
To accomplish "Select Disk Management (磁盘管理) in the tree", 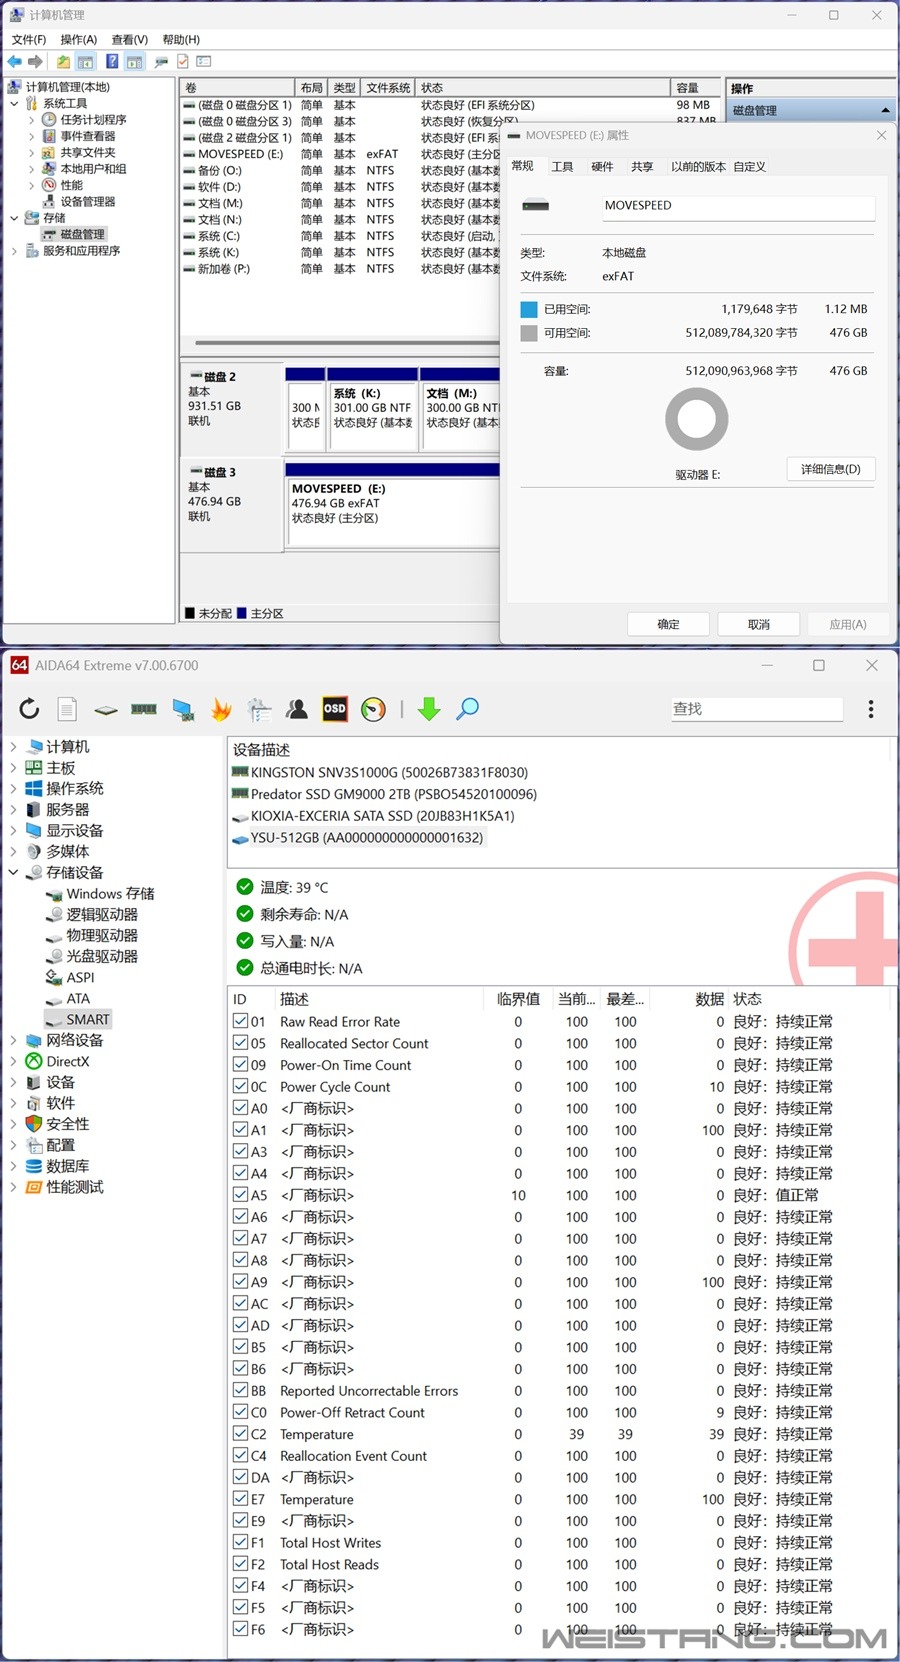I will (x=82, y=234).
